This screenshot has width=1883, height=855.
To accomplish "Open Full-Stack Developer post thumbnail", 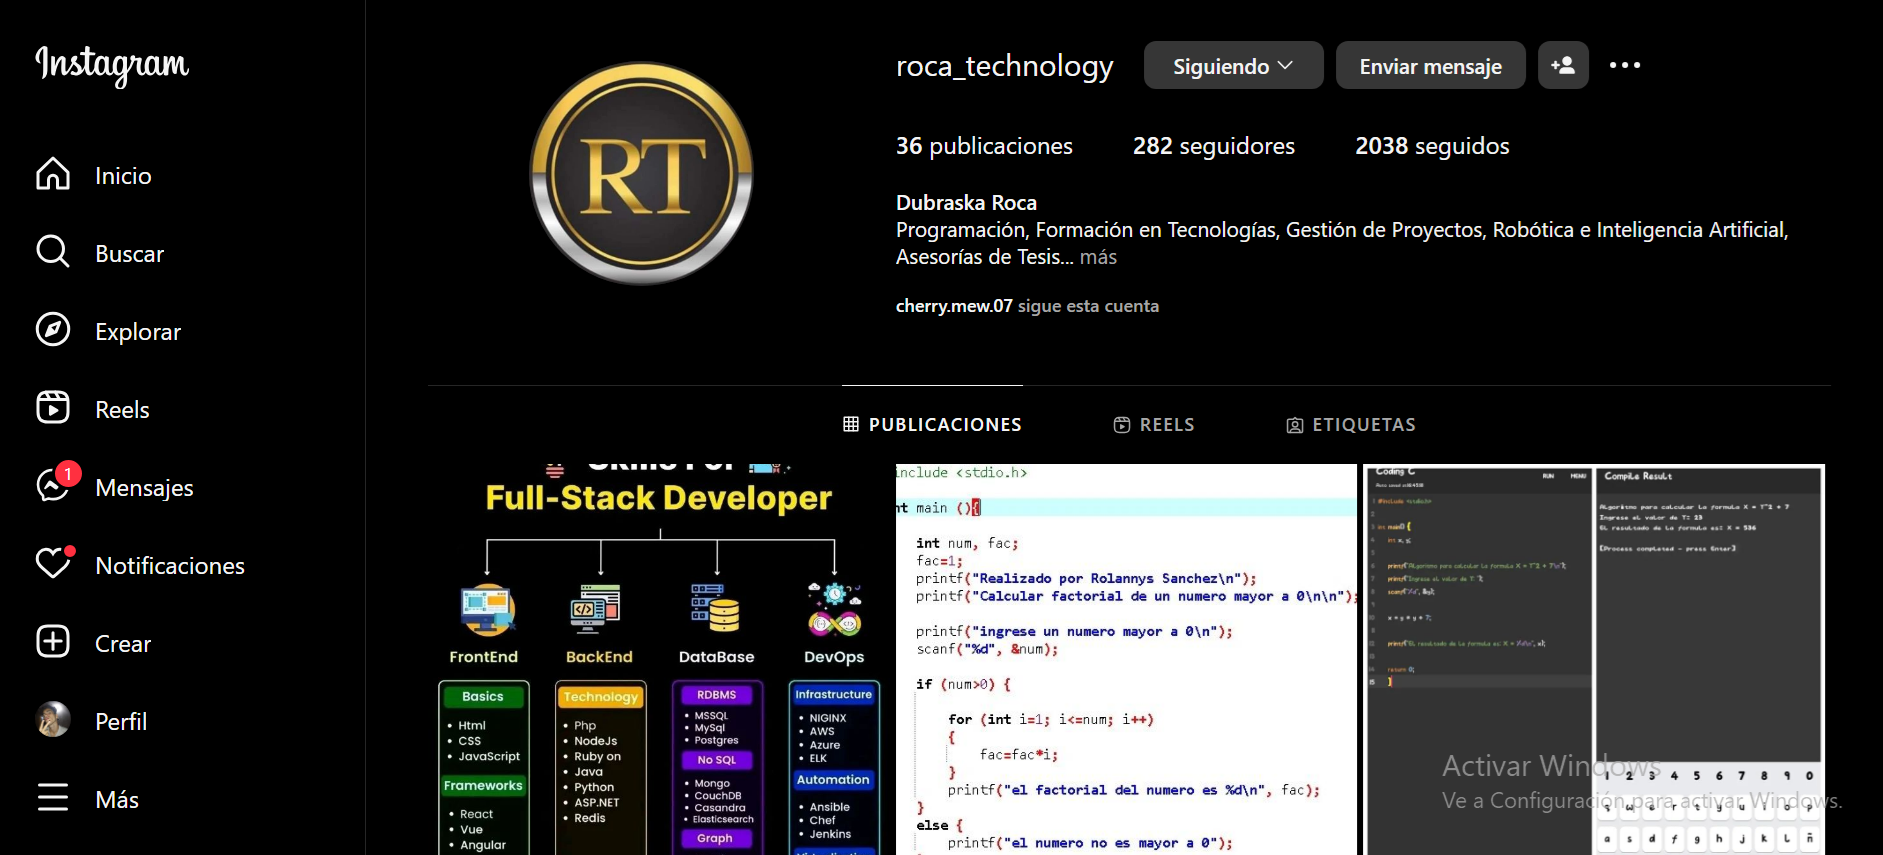I will (x=659, y=659).
